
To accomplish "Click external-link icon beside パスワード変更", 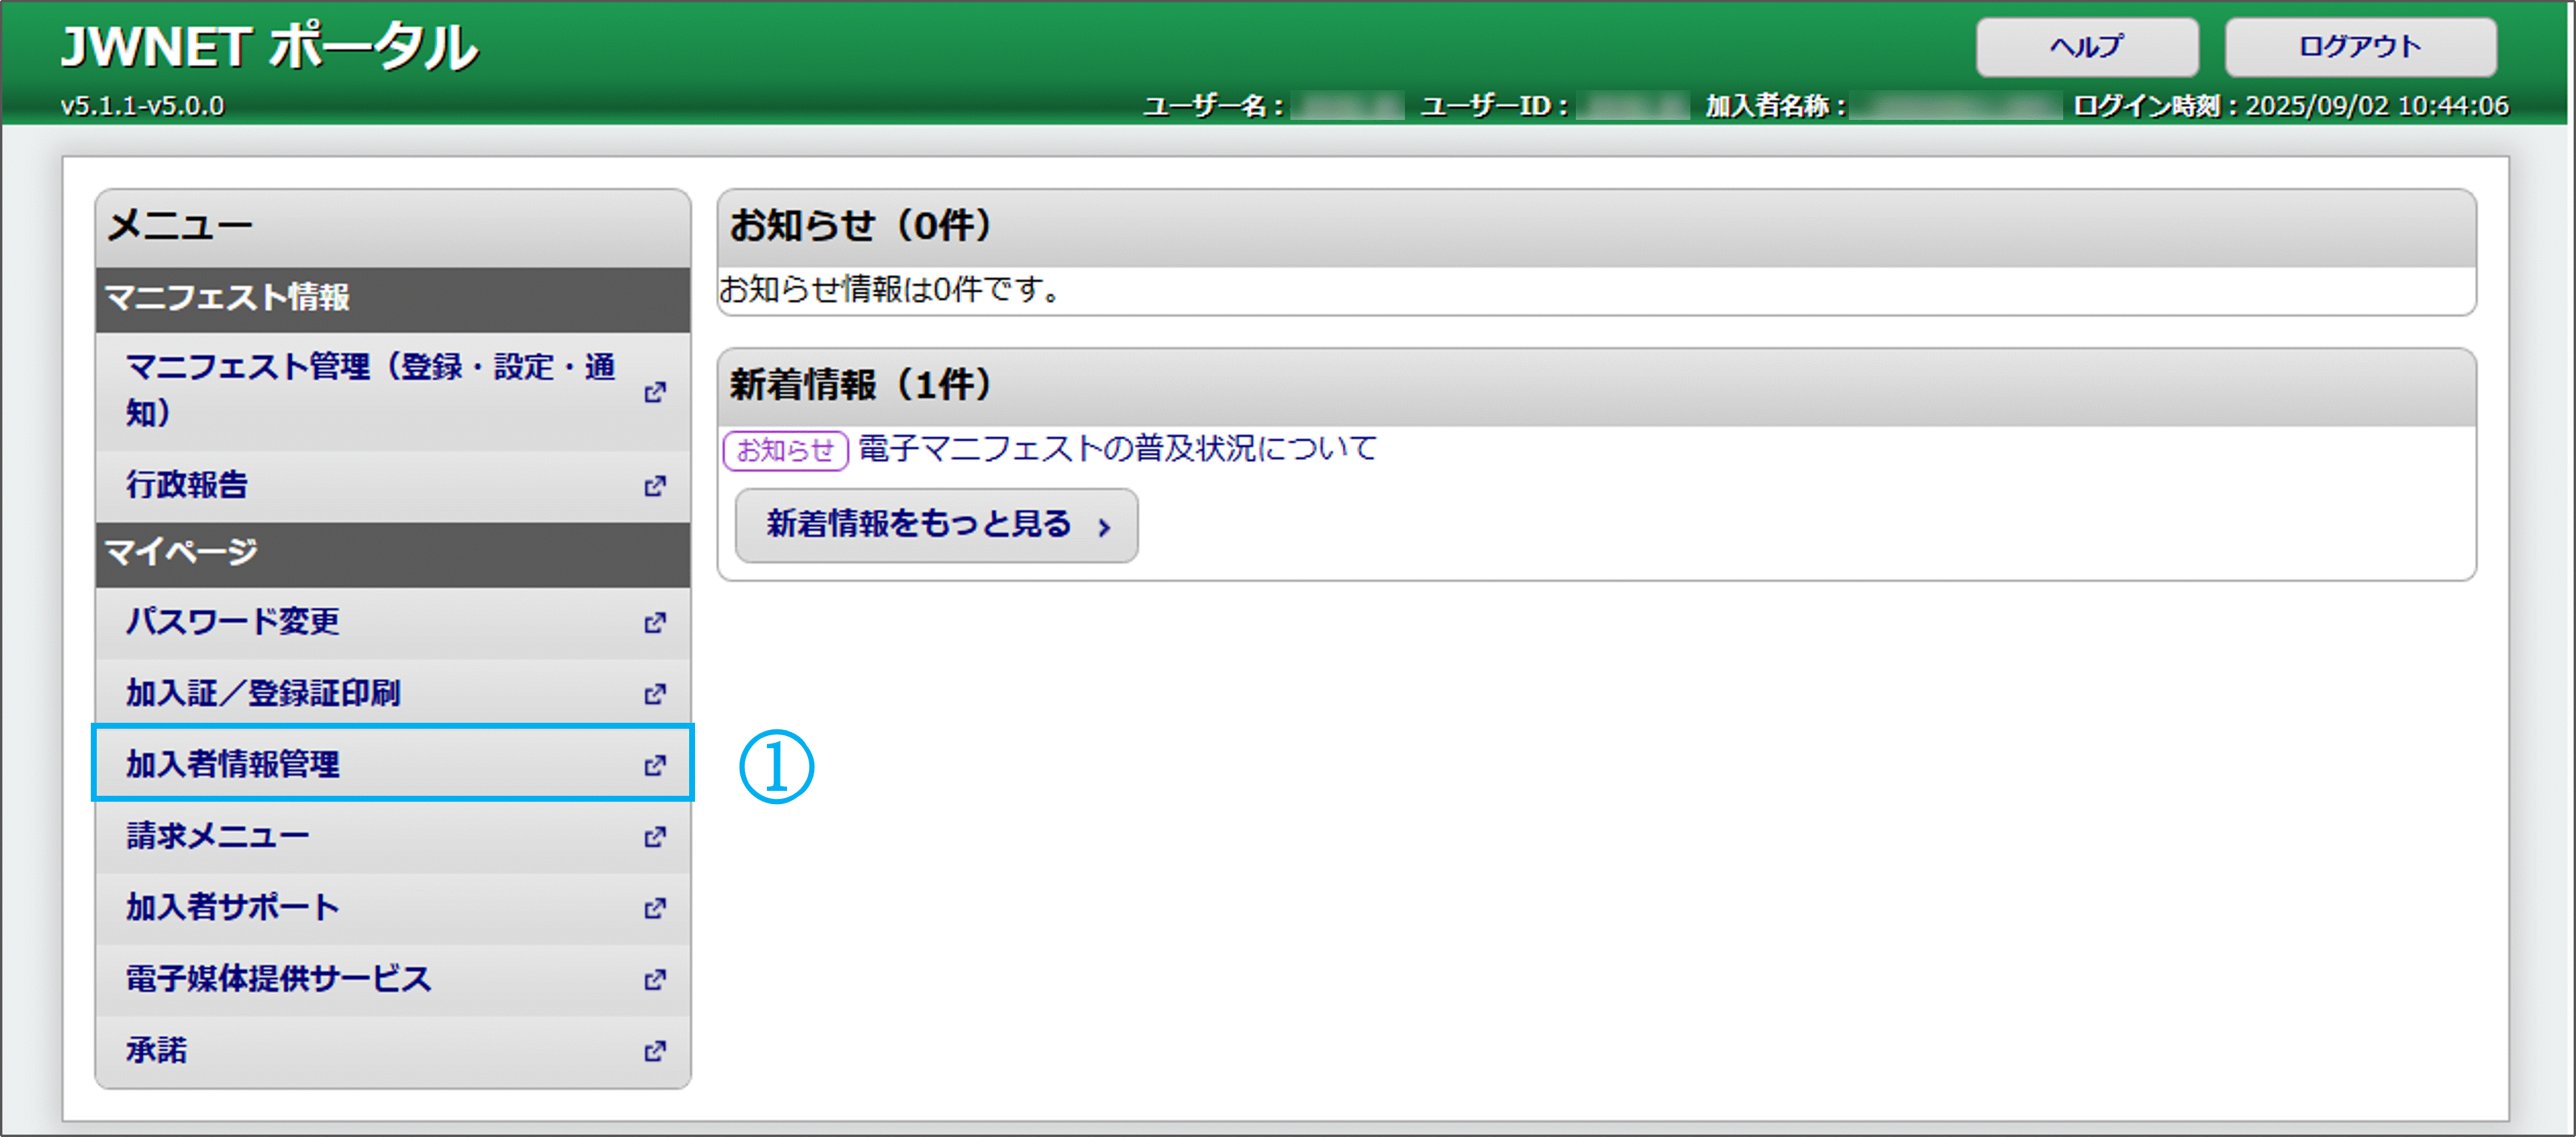I will 655,623.
